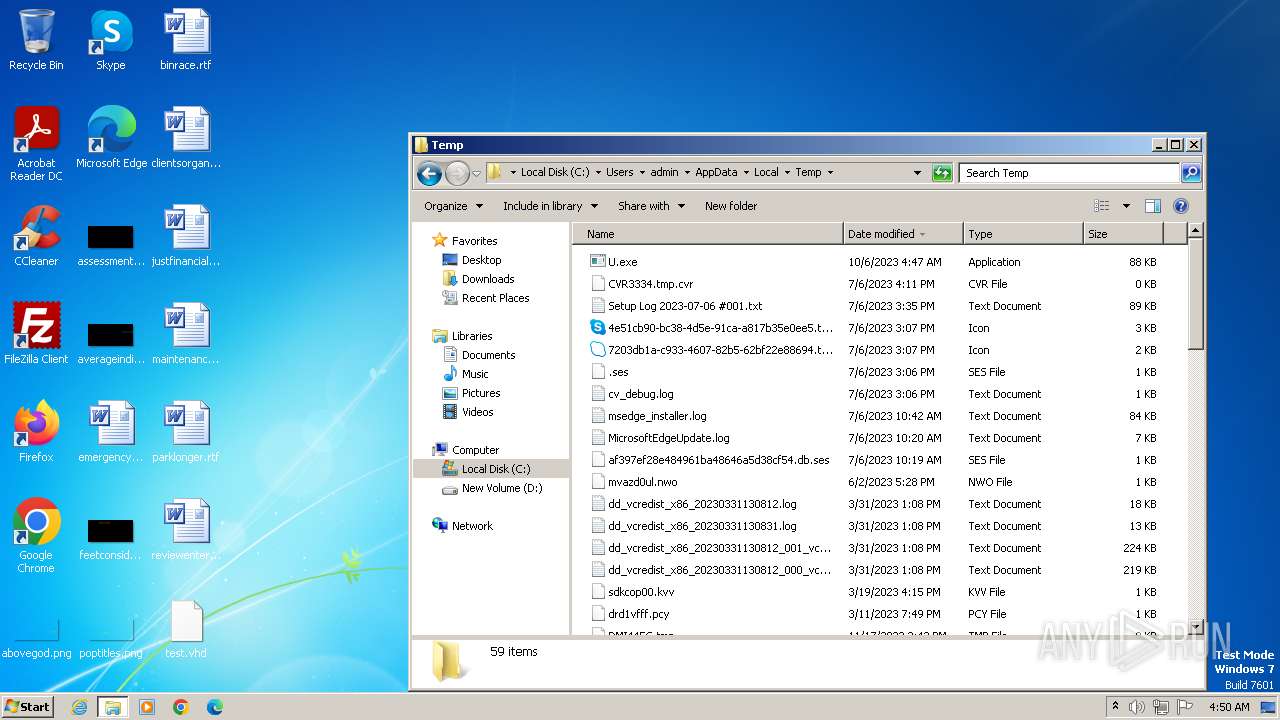1280x720 pixels.
Task: Refresh the Temp folder view
Action: [942, 173]
